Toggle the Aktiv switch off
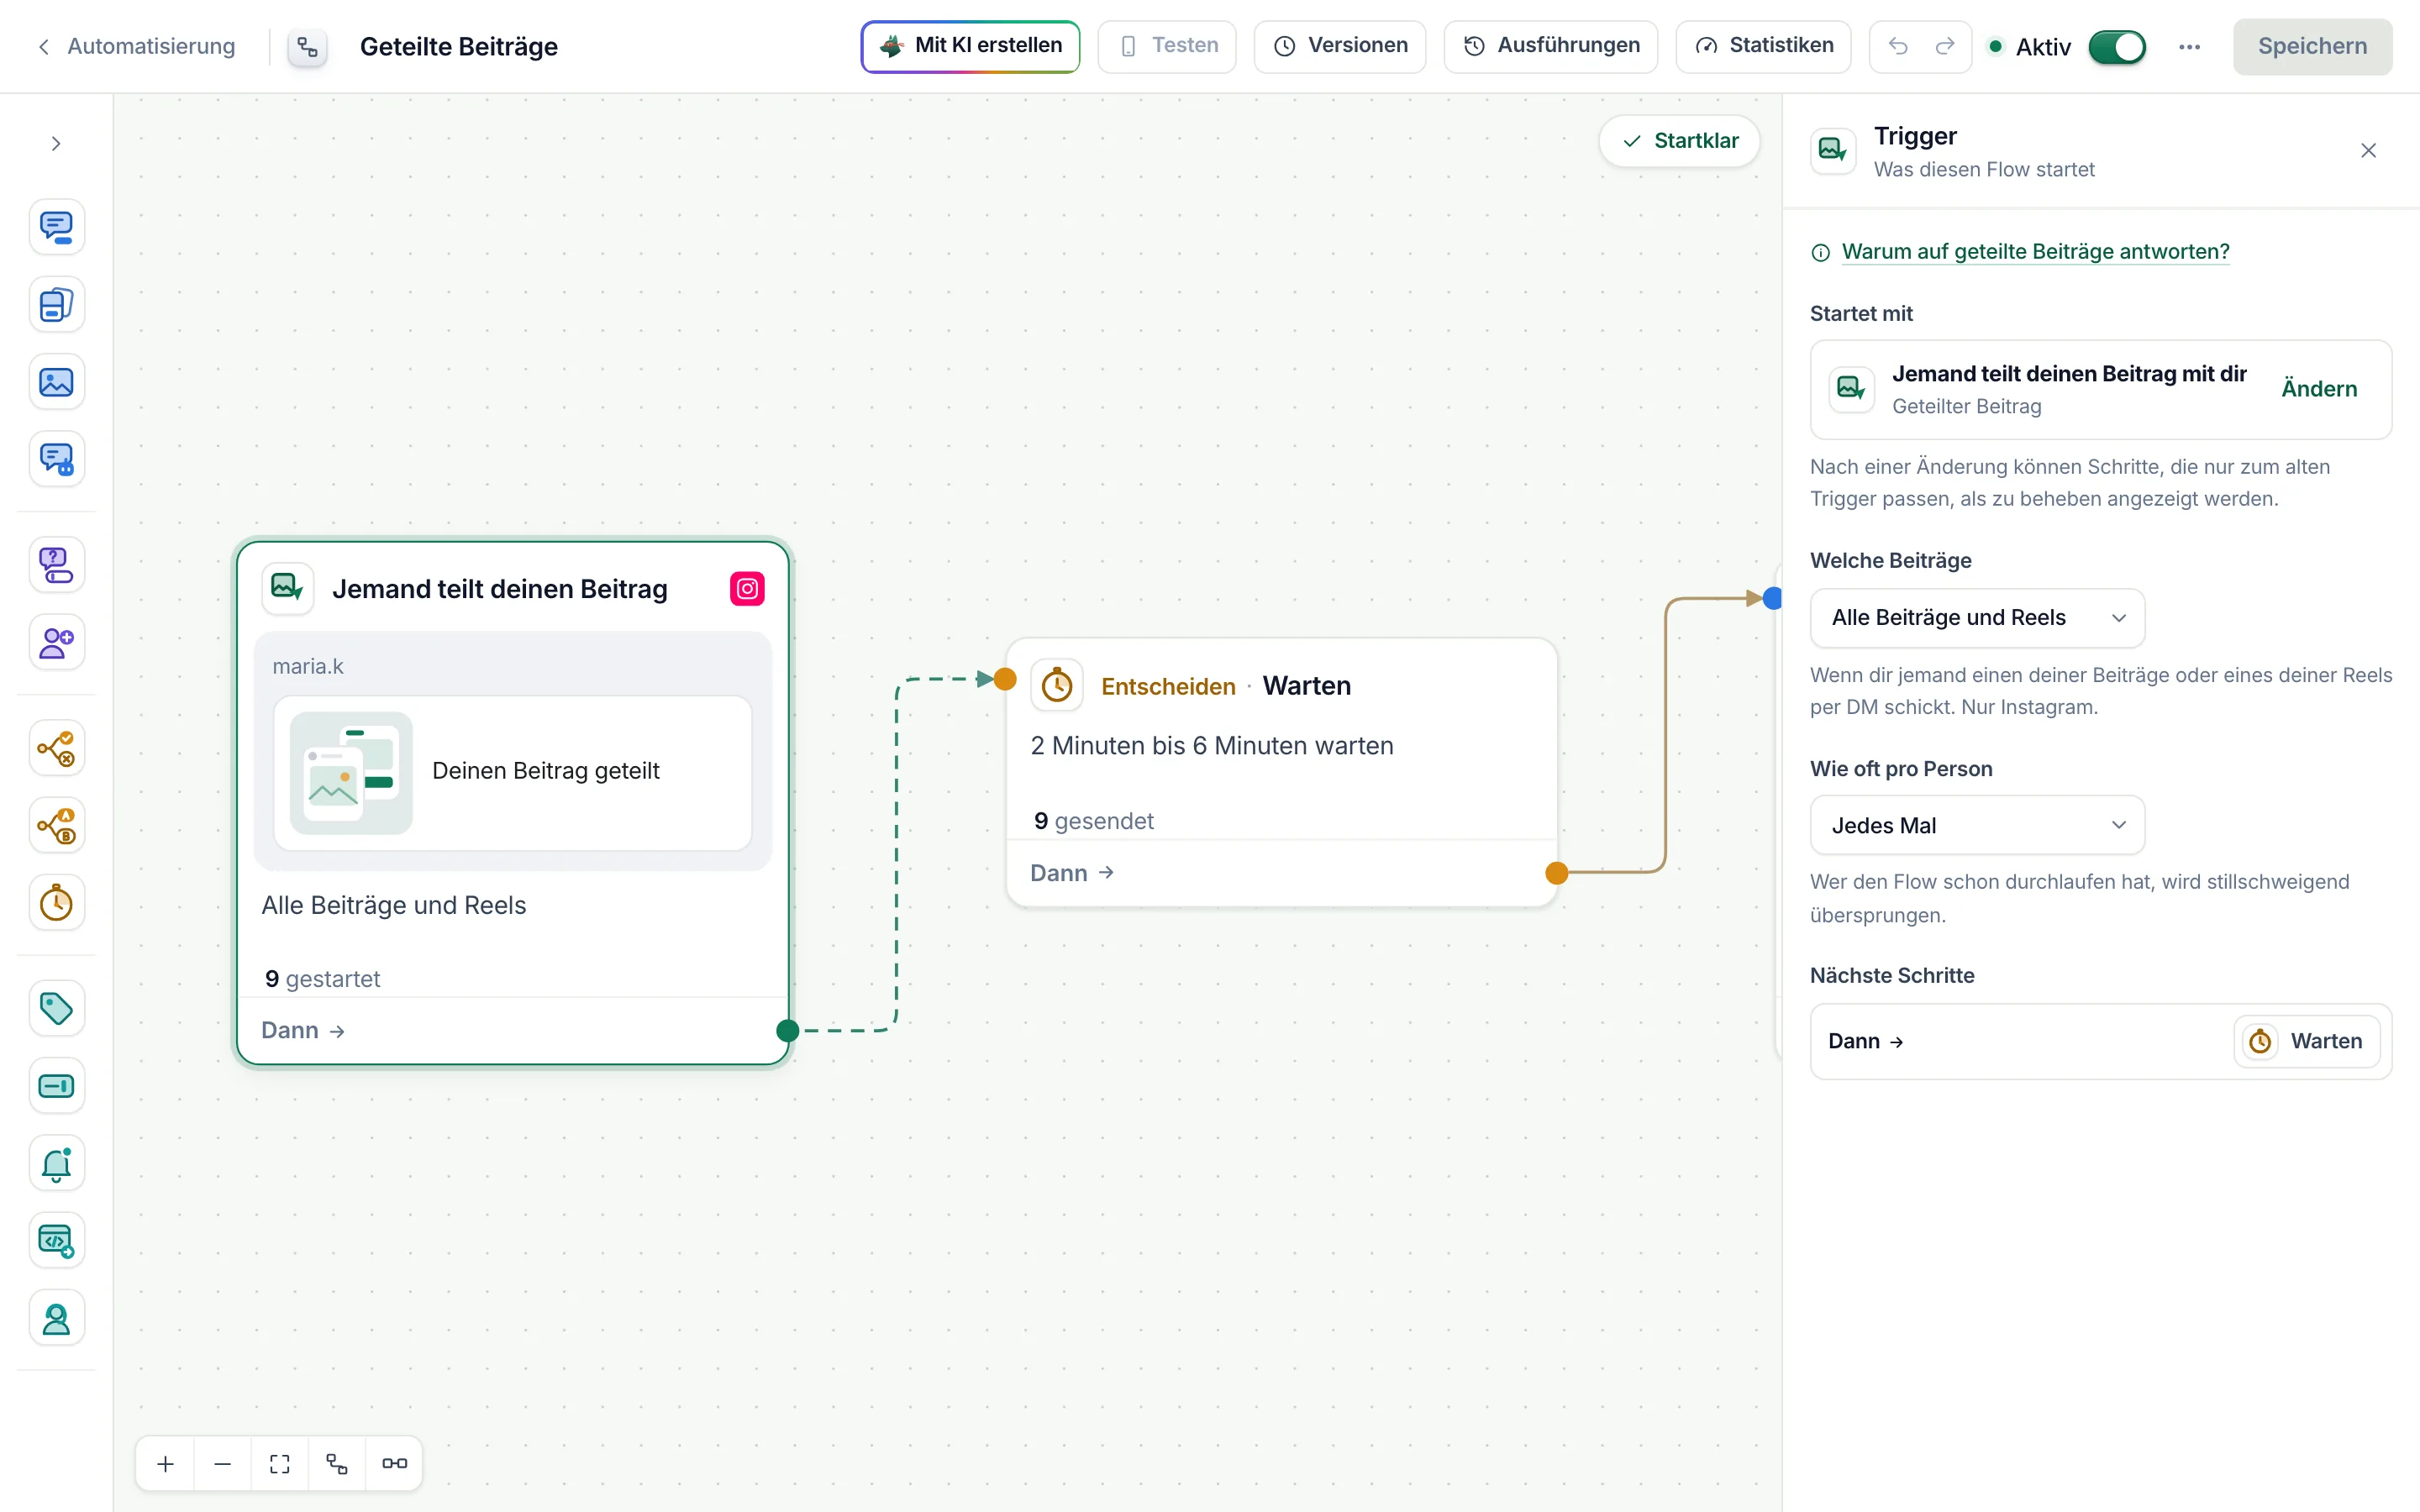This screenshot has height=1512, width=2420. 2117,46
